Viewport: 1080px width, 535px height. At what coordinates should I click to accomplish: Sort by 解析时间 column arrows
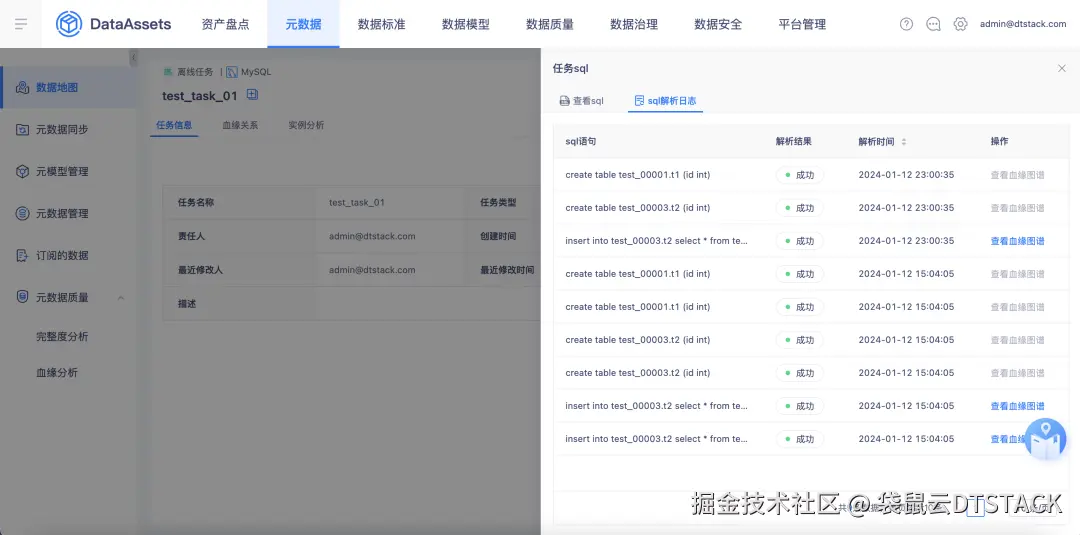click(904, 142)
